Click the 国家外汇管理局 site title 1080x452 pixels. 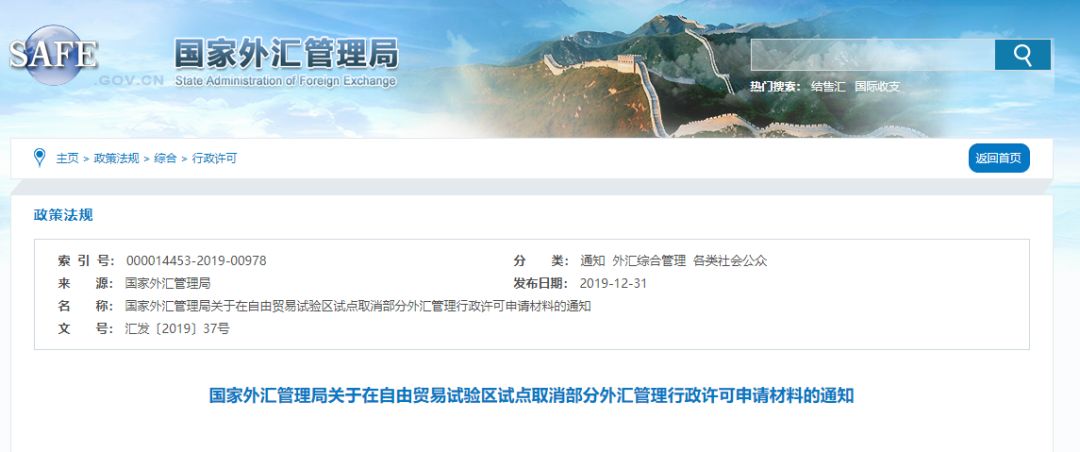(286, 54)
